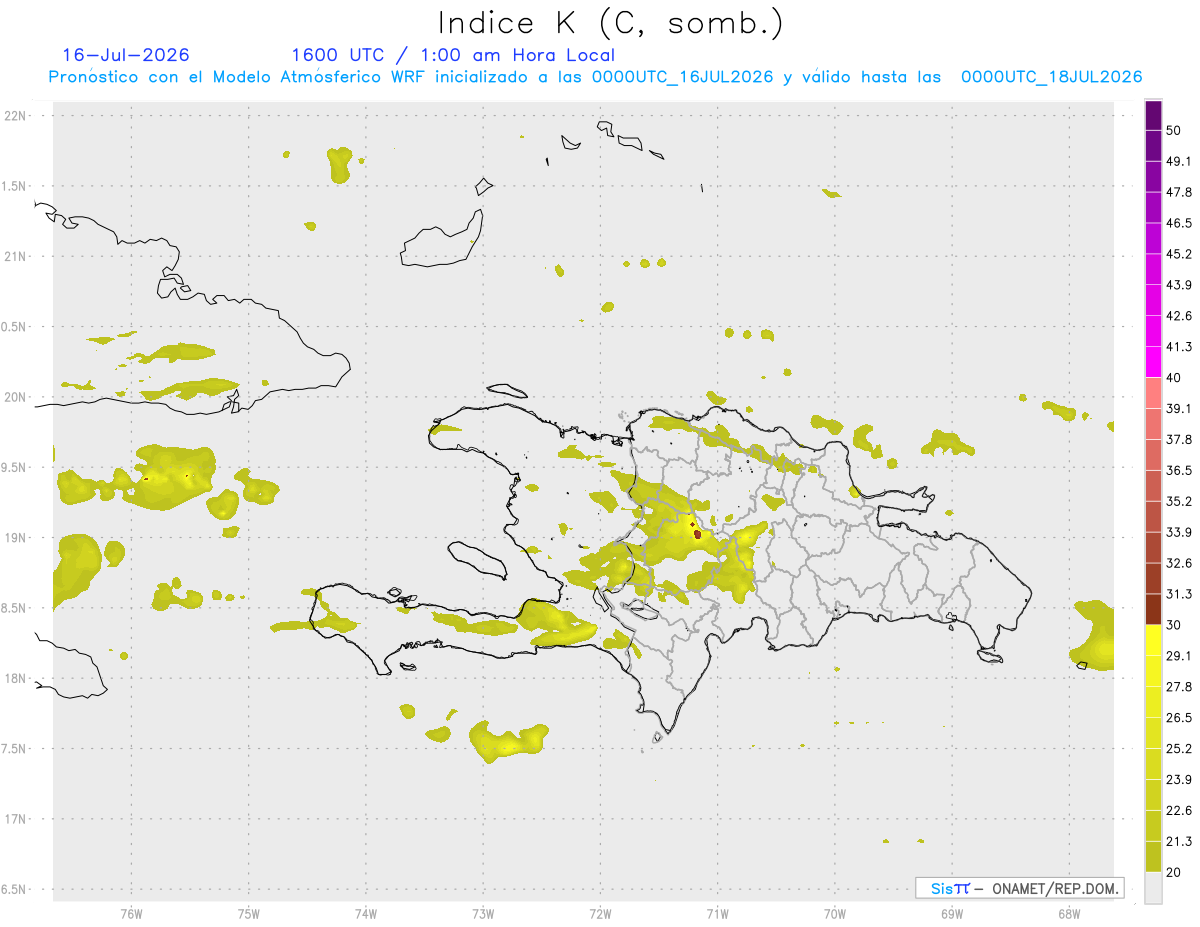
Task: Click the '71W' longitude label
Action: coord(717,913)
